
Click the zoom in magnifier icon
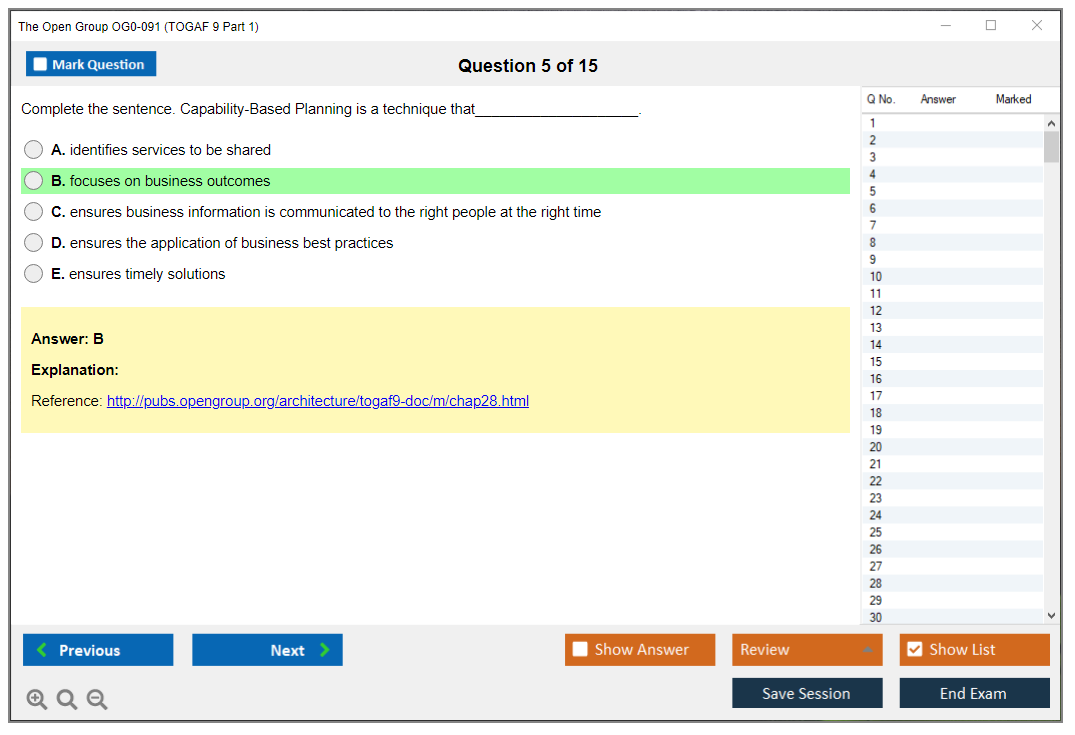pos(37,699)
